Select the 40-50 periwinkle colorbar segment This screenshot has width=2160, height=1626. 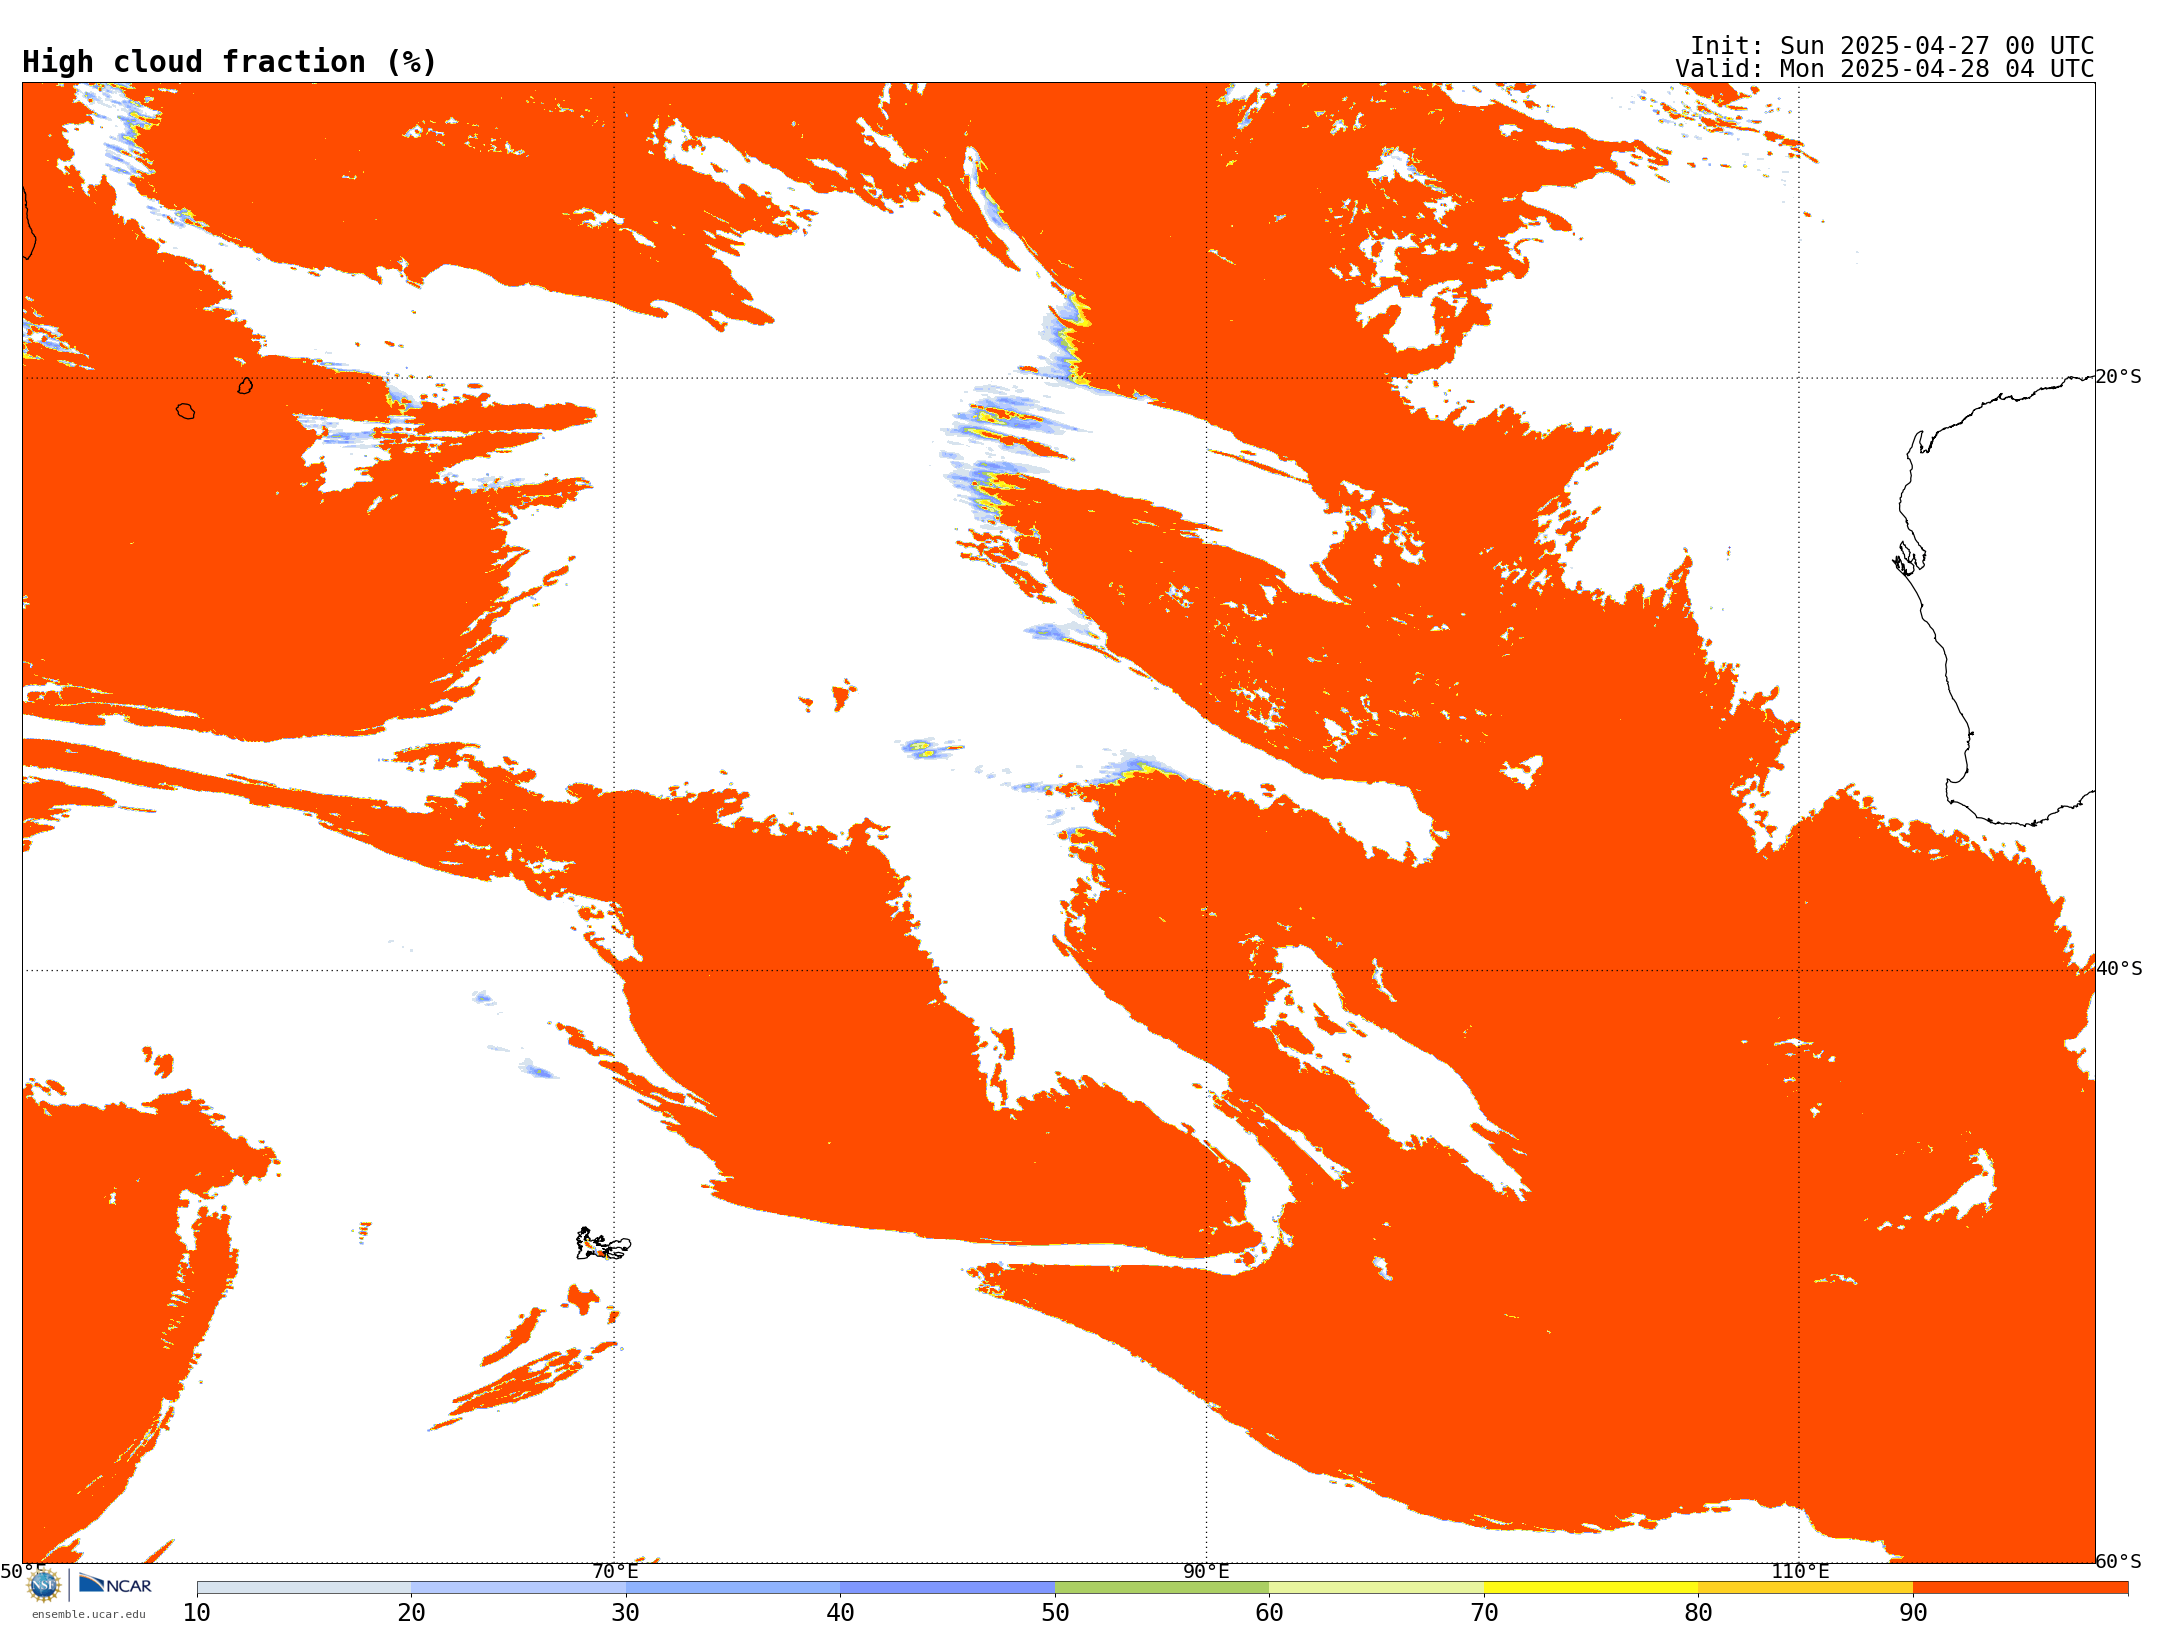click(x=947, y=1588)
